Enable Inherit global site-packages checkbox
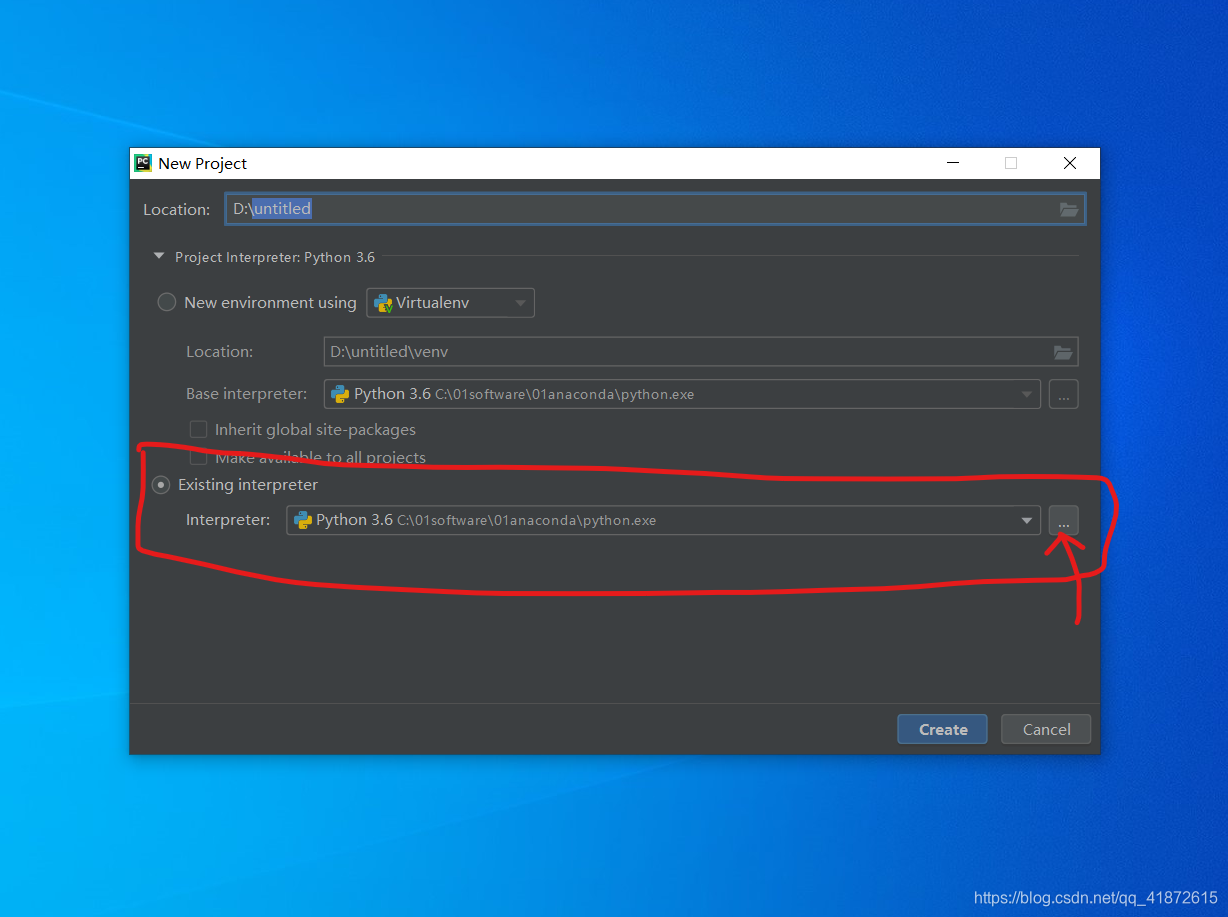1228x917 pixels. coord(198,429)
